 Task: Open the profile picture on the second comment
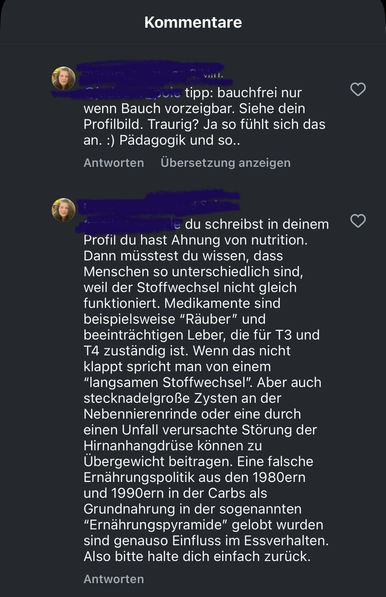[64, 209]
